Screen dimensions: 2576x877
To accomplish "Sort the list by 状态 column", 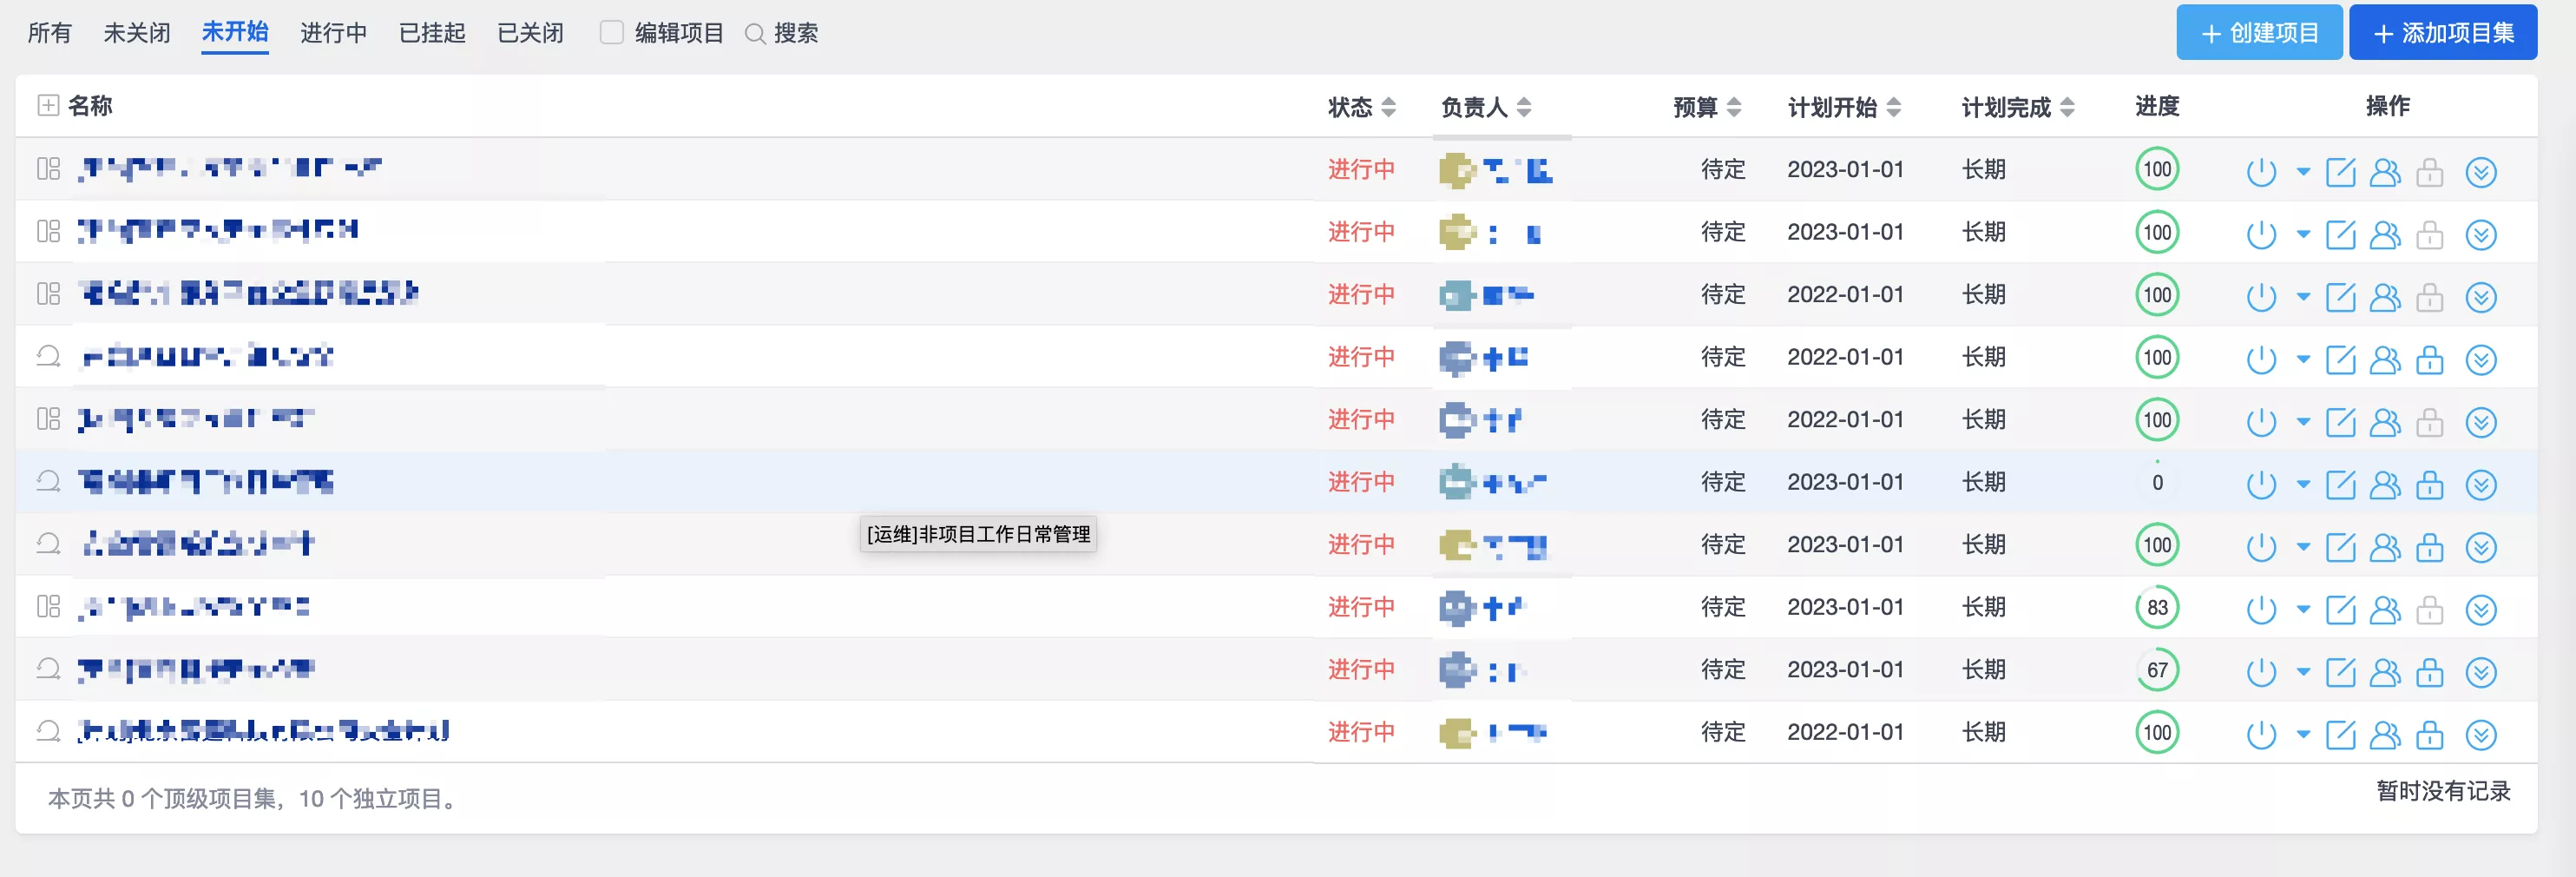I will point(1388,107).
